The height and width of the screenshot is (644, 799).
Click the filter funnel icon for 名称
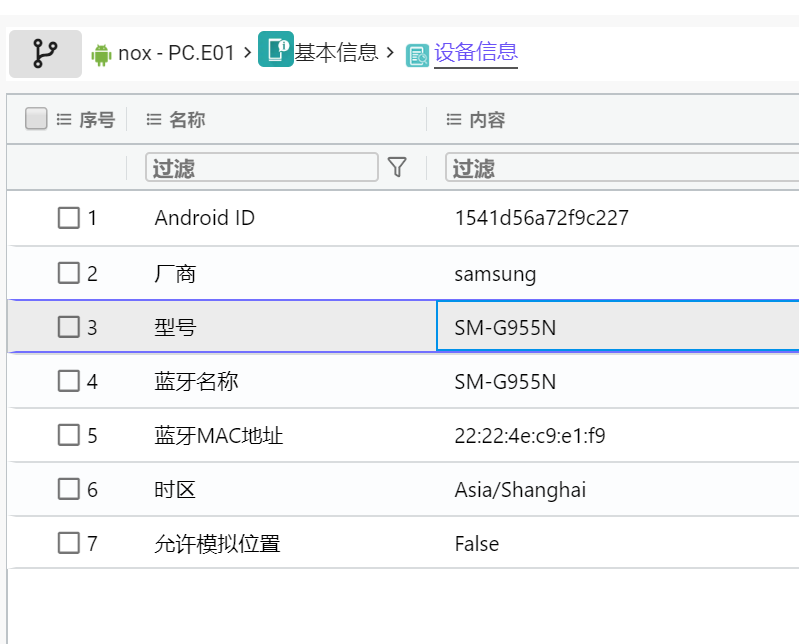(397, 167)
